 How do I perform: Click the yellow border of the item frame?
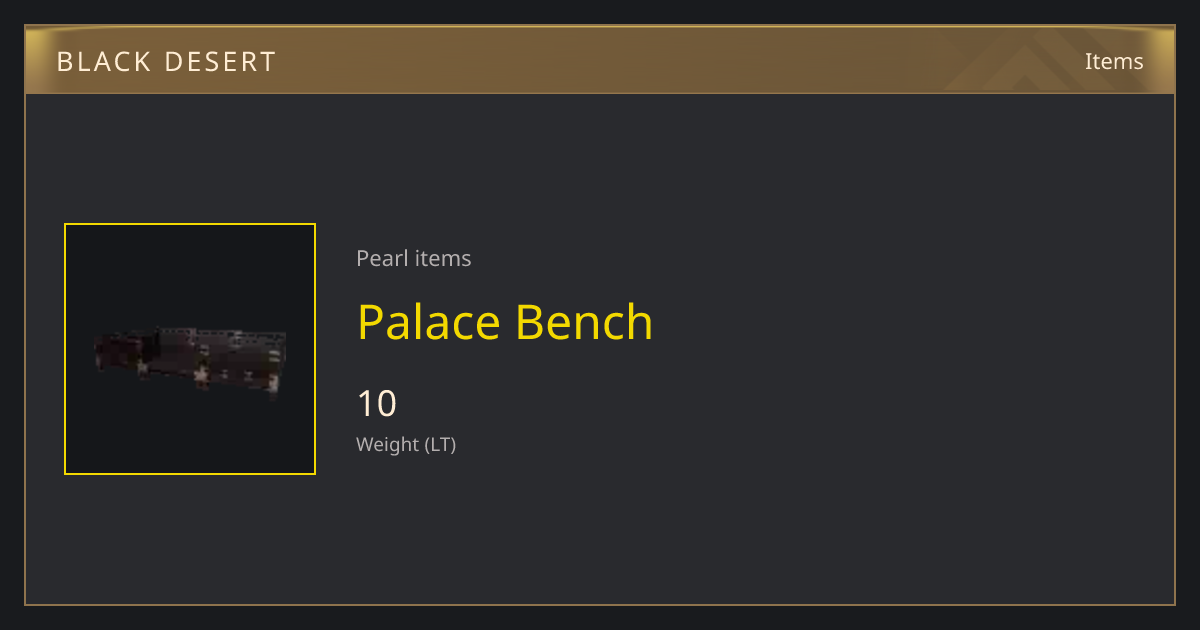tap(65, 349)
